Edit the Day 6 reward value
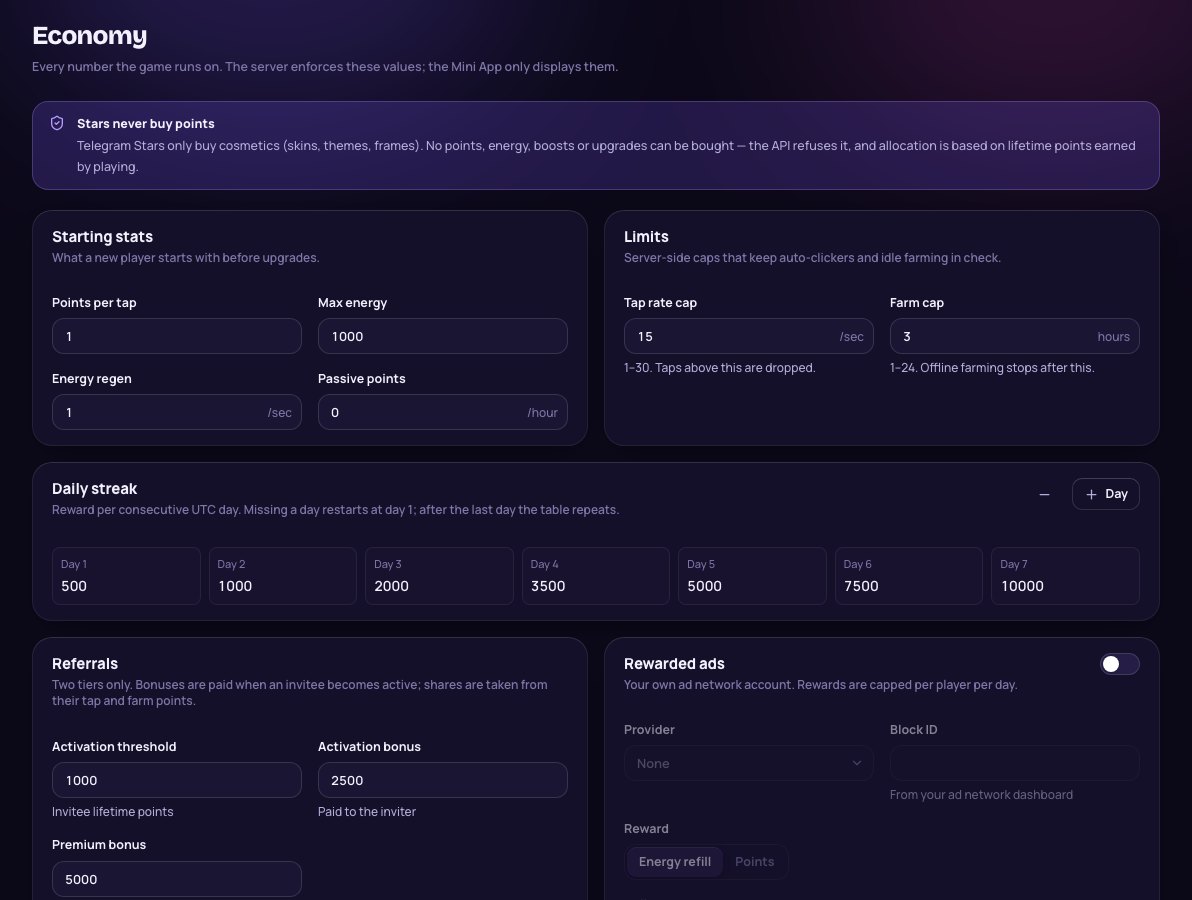The width and height of the screenshot is (1192, 900). pyautogui.click(x=909, y=576)
